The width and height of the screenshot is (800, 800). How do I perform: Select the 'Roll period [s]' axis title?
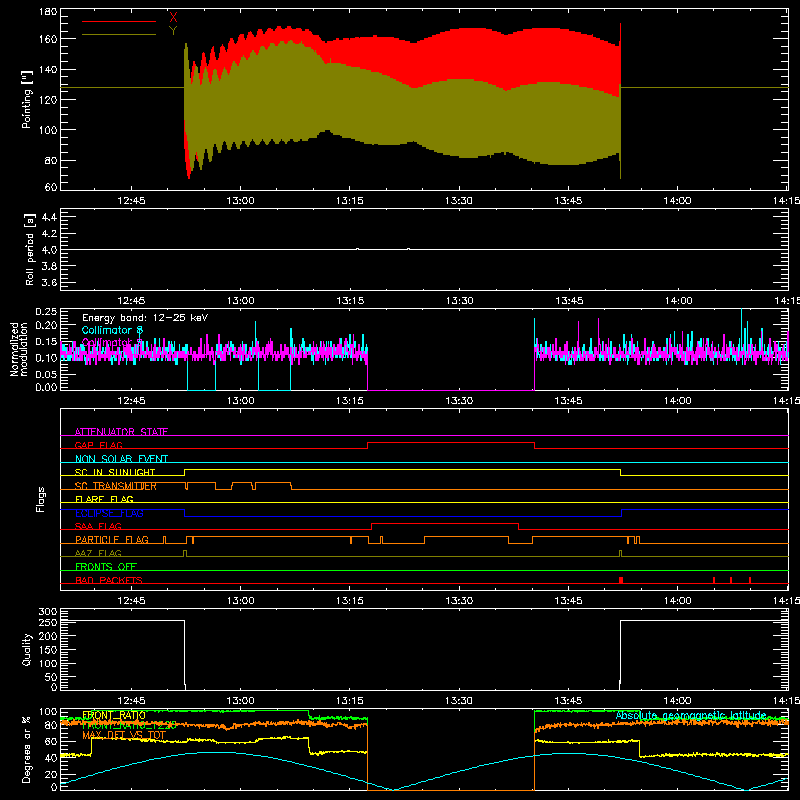[29, 249]
